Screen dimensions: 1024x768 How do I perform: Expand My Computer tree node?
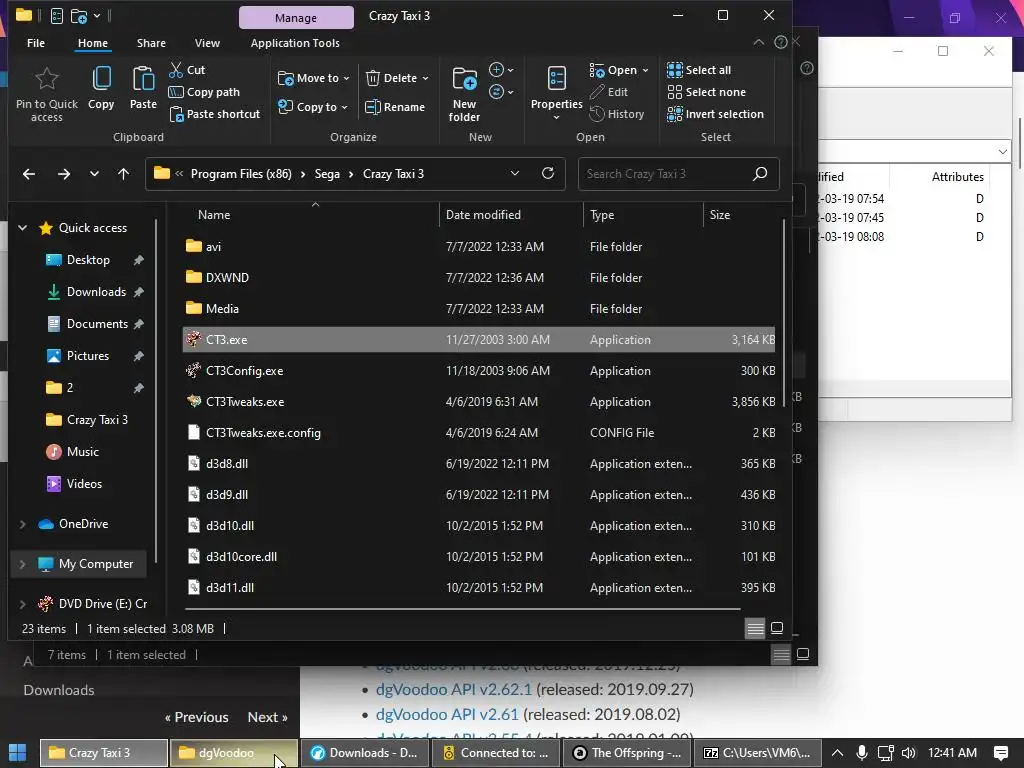click(x=23, y=564)
